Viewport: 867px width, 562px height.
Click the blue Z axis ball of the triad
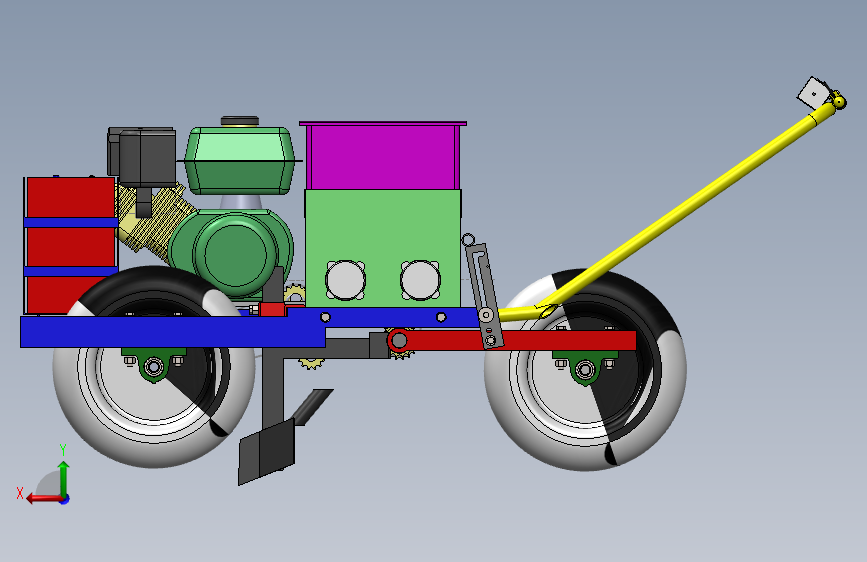[65, 499]
